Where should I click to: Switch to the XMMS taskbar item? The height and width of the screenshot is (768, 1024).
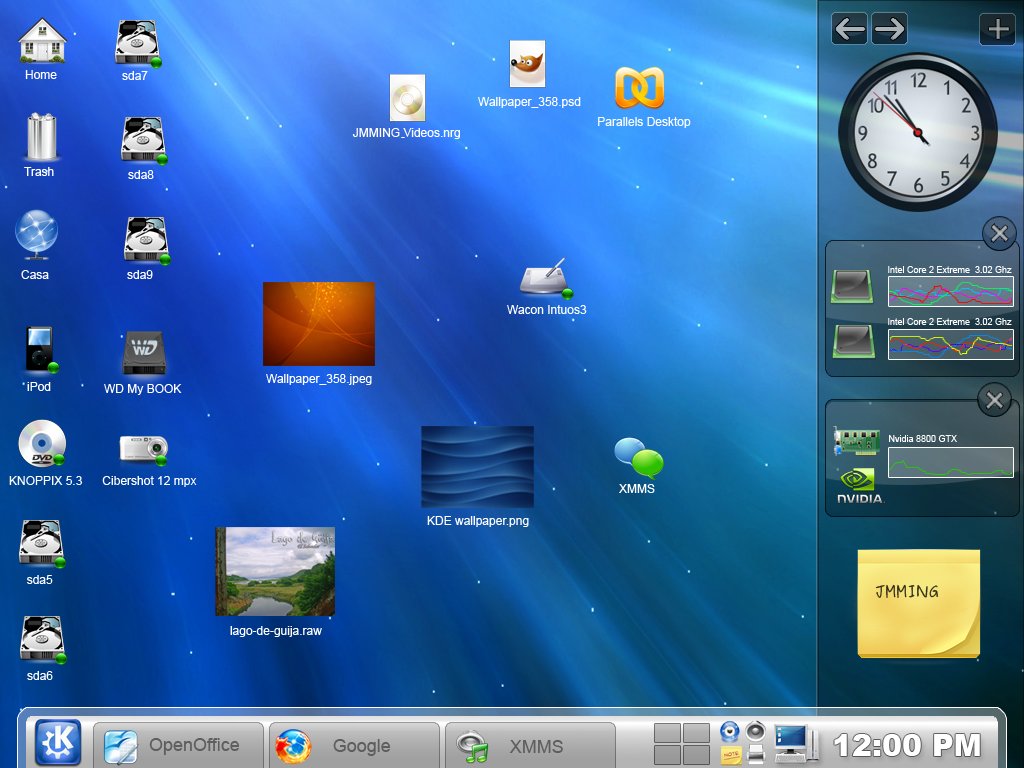(530, 746)
